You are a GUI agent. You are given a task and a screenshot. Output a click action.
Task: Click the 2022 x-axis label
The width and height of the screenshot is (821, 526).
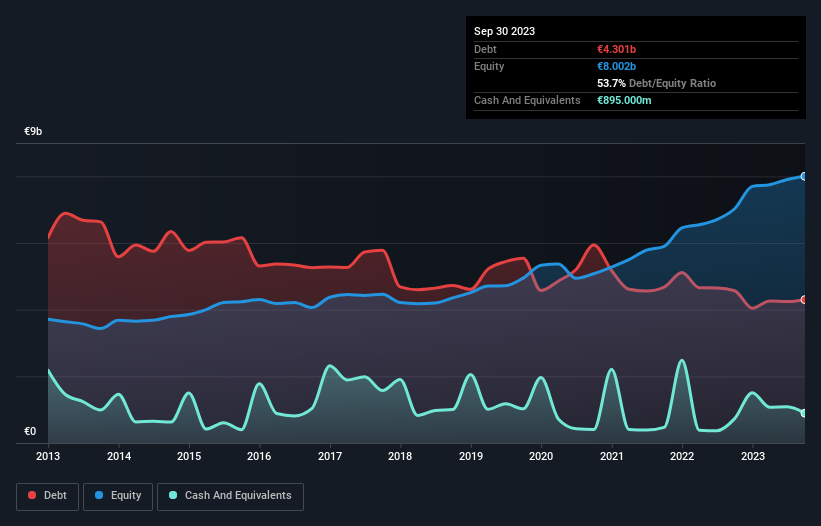coord(682,456)
